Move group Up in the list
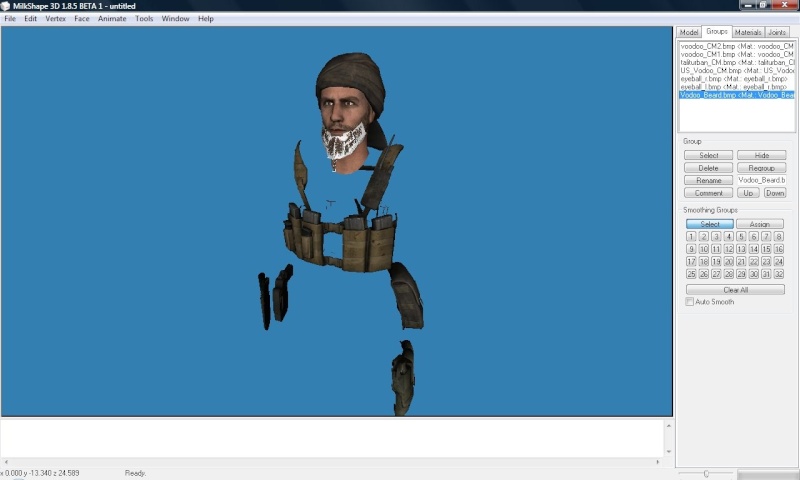800x480 pixels. [x=748, y=193]
